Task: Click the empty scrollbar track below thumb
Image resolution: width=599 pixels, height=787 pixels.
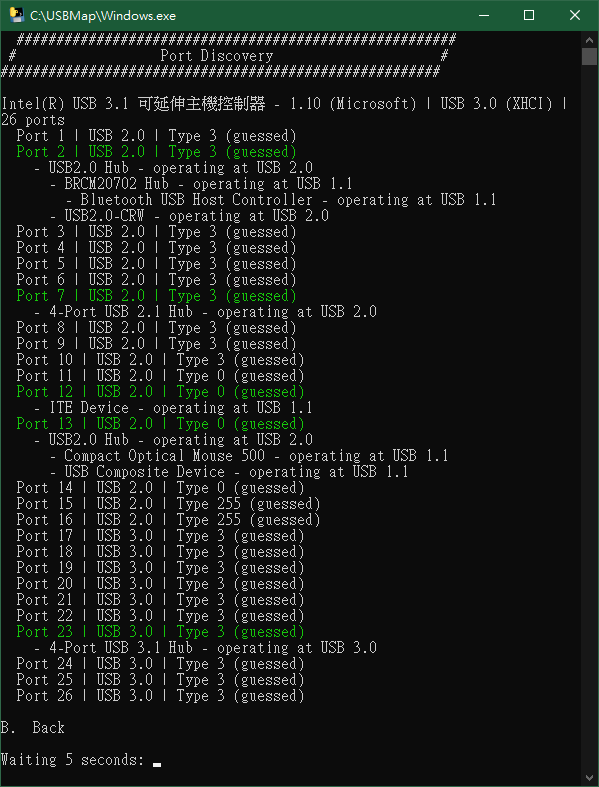Action: pos(589,417)
